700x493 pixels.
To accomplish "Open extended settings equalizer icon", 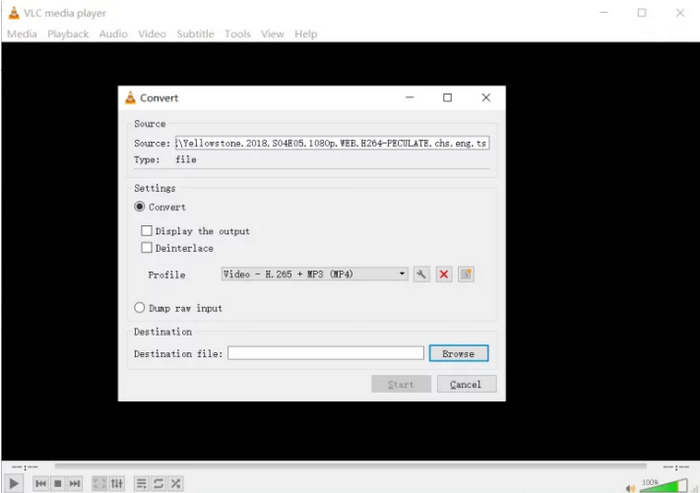I will click(x=117, y=483).
